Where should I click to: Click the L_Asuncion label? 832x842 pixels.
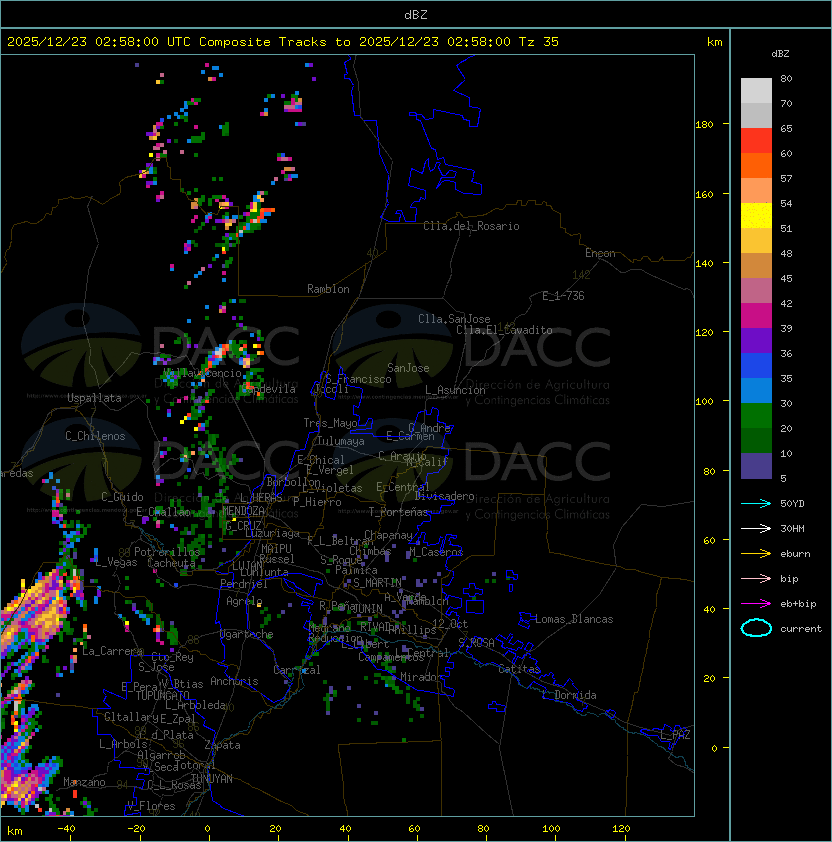coord(455,390)
